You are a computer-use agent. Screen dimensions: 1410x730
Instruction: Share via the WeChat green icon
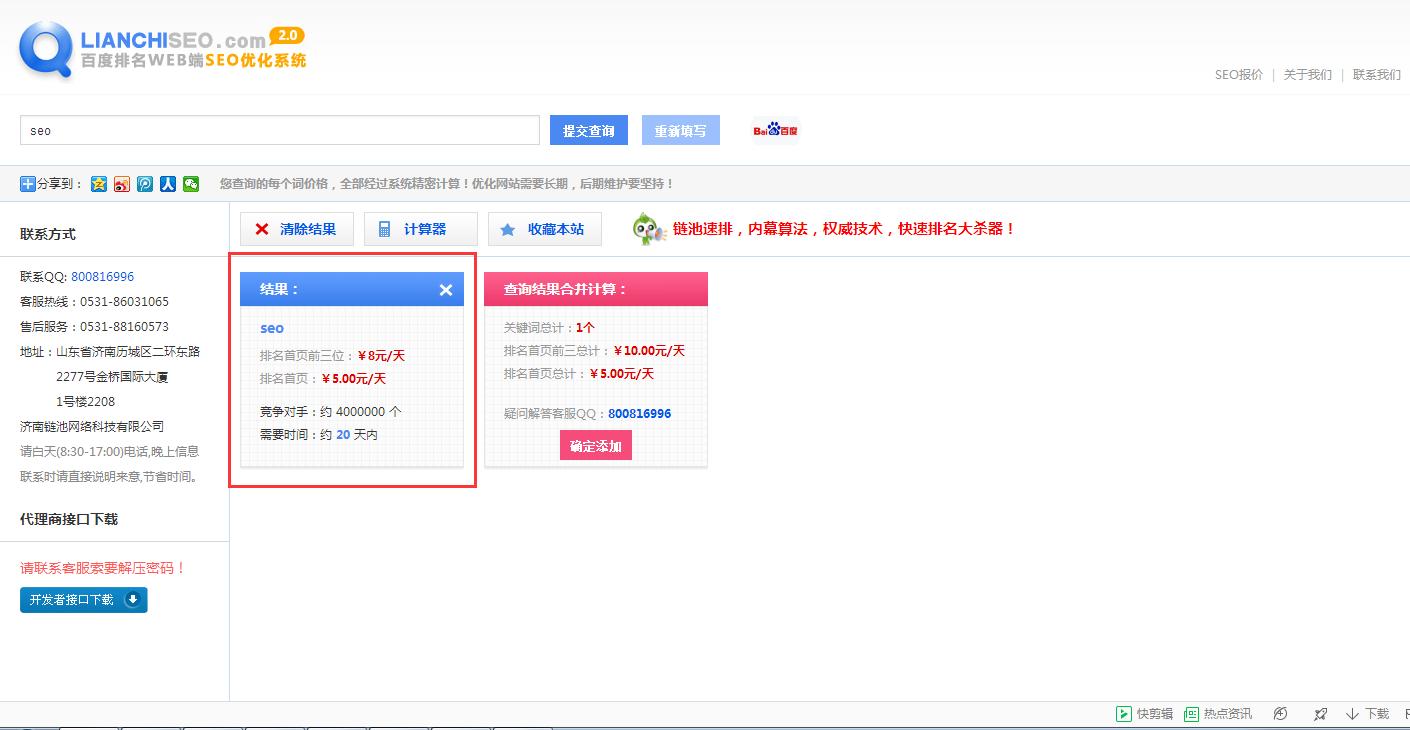tap(191, 184)
